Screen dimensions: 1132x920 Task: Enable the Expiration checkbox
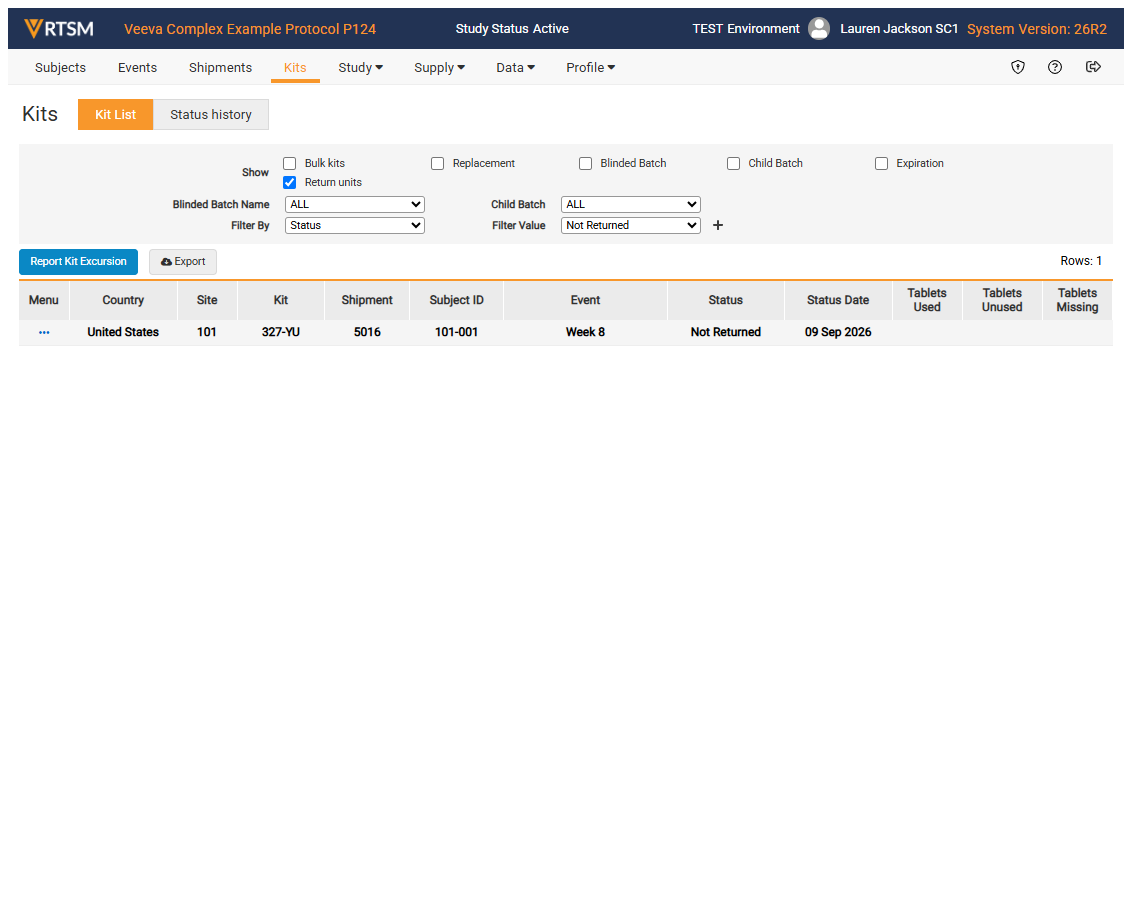tap(881, 163)
